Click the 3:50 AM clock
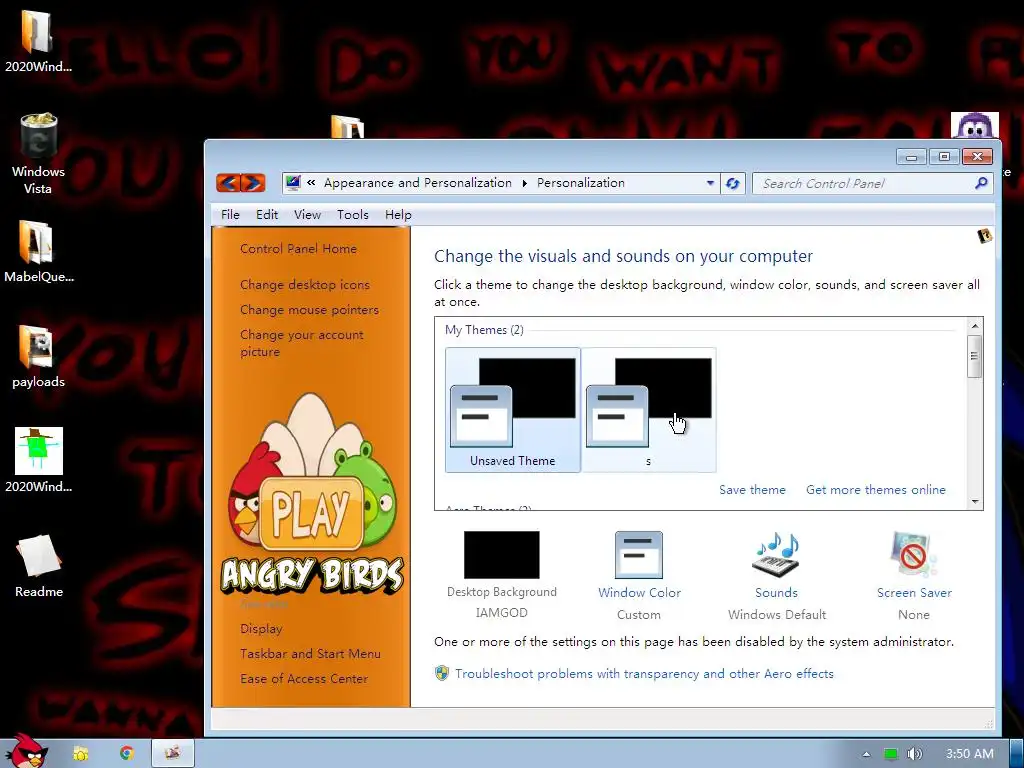Image resolution: width=1024 pixels, height=768 pixels. click(x=970, y=754)
